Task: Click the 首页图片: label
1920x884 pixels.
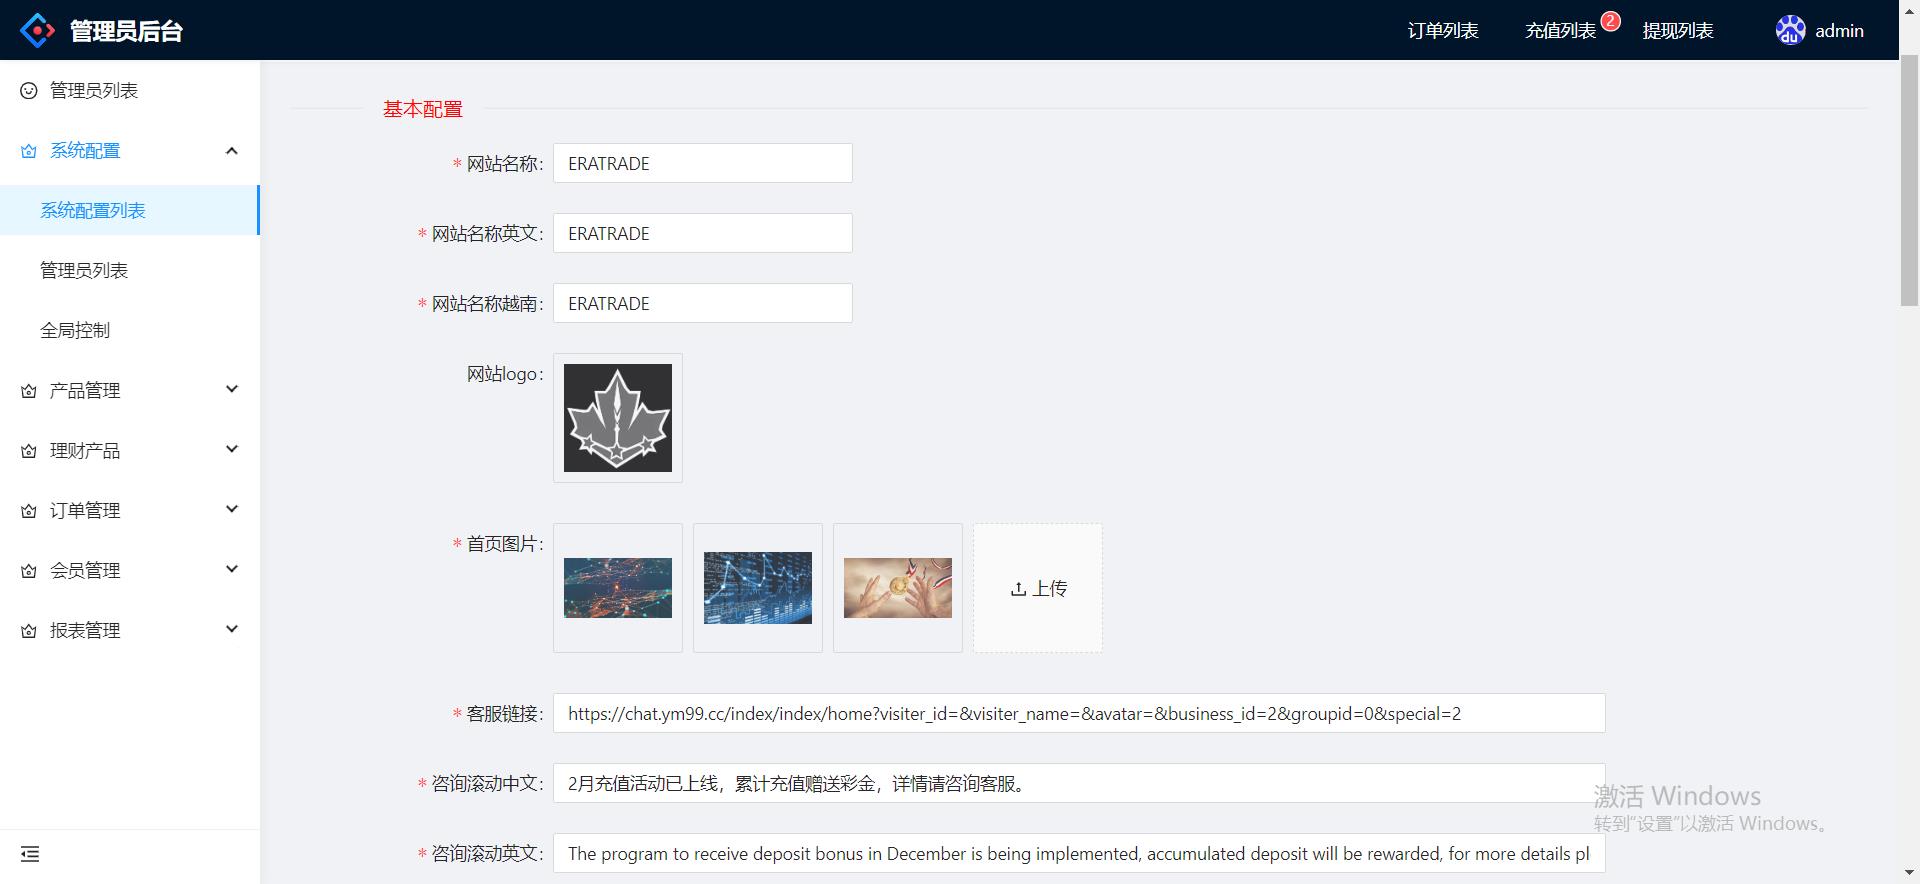Action: pos(505,544)
